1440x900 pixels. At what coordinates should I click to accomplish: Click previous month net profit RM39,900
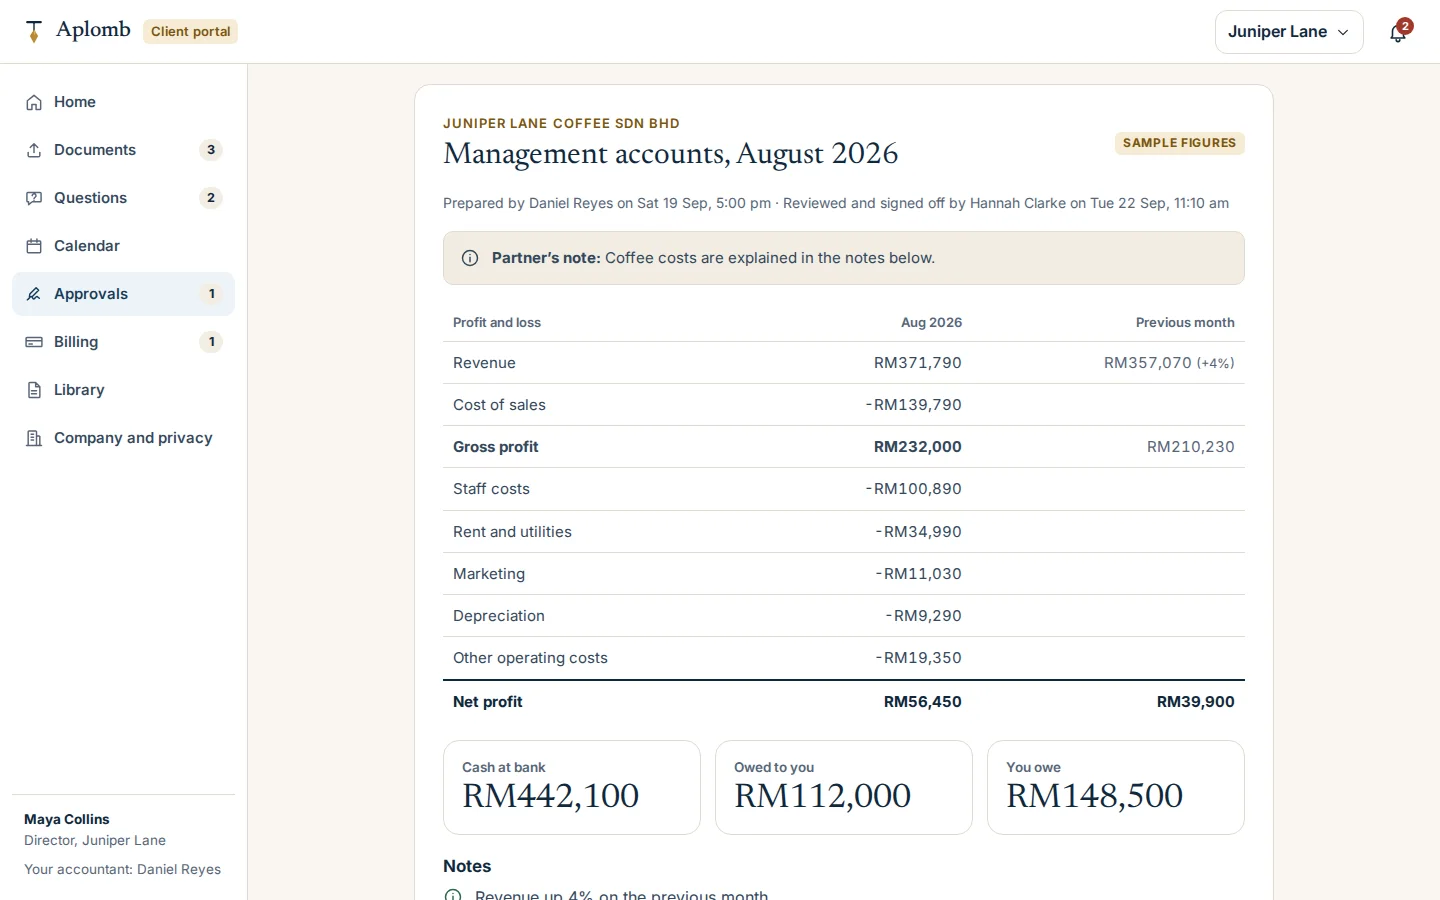pos(1195,702)
